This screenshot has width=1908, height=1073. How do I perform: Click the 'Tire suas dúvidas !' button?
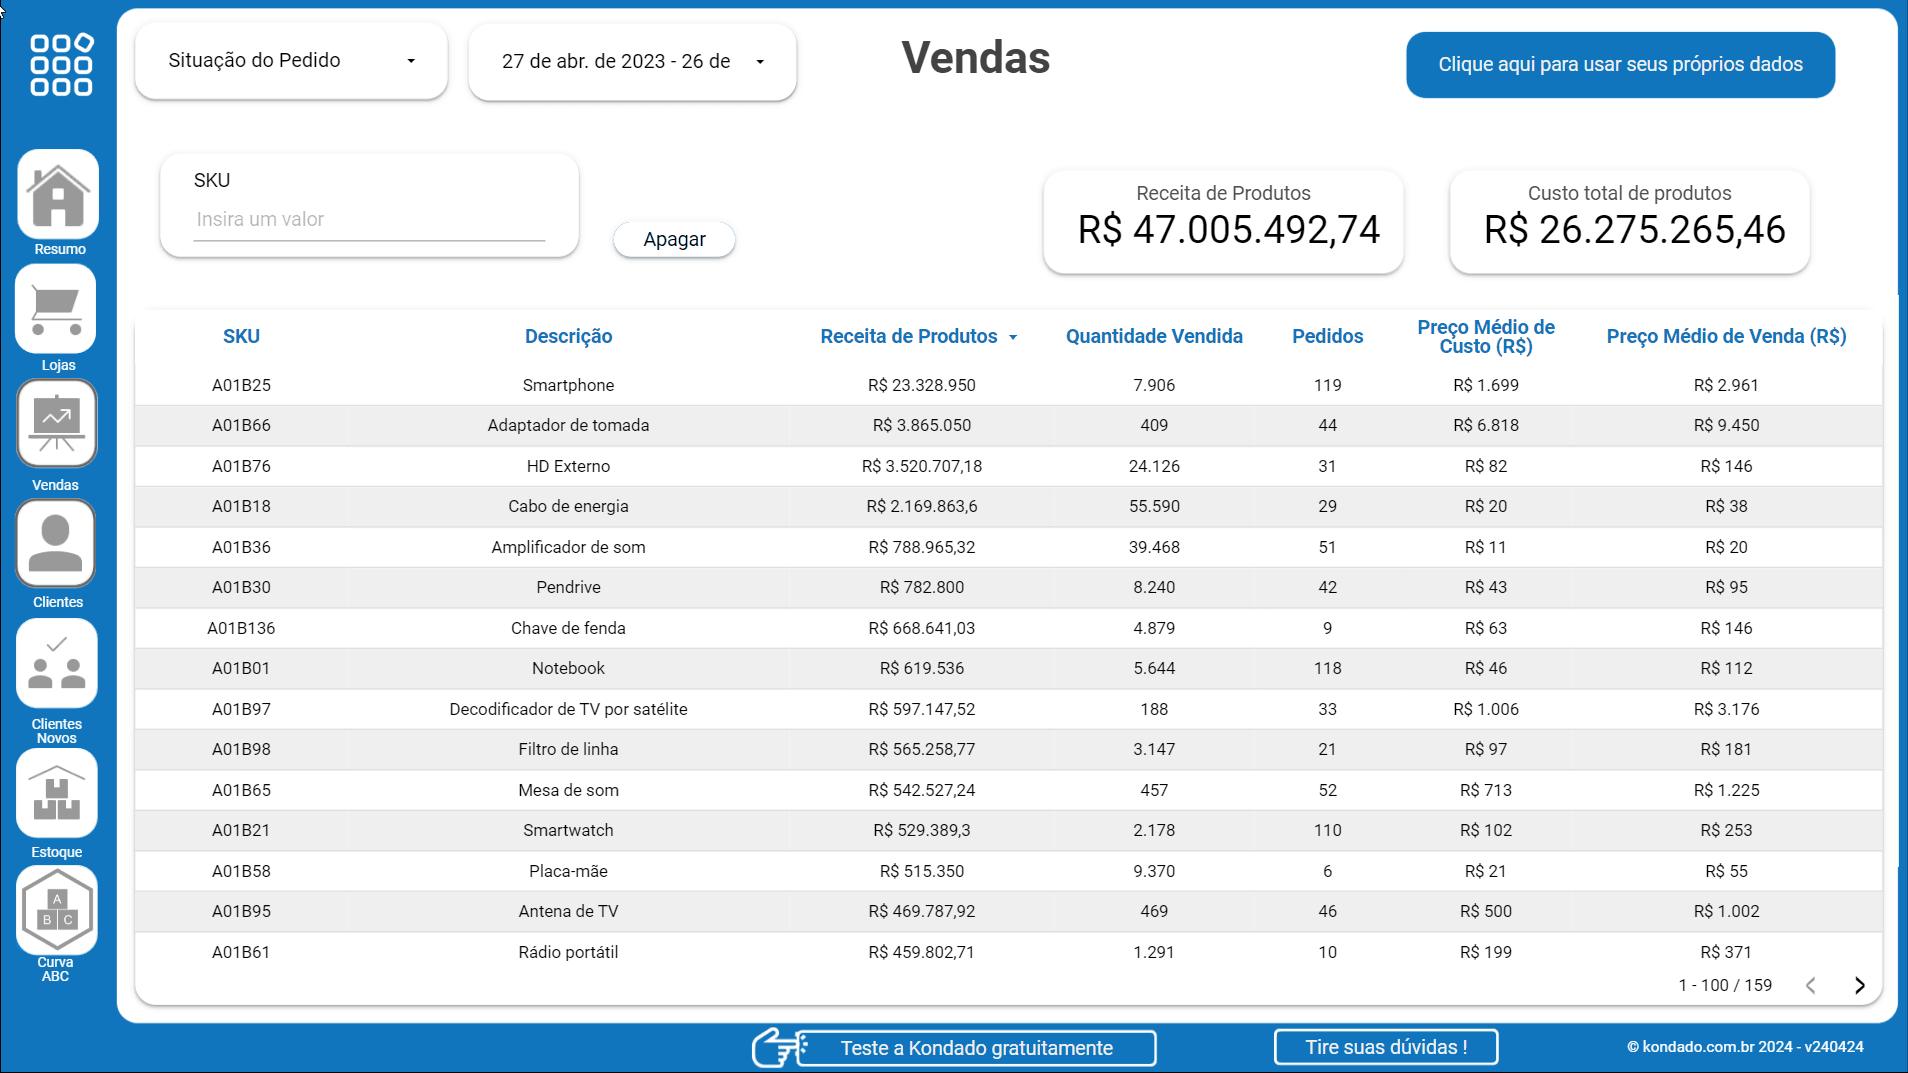click(x=1385, y=1047)
